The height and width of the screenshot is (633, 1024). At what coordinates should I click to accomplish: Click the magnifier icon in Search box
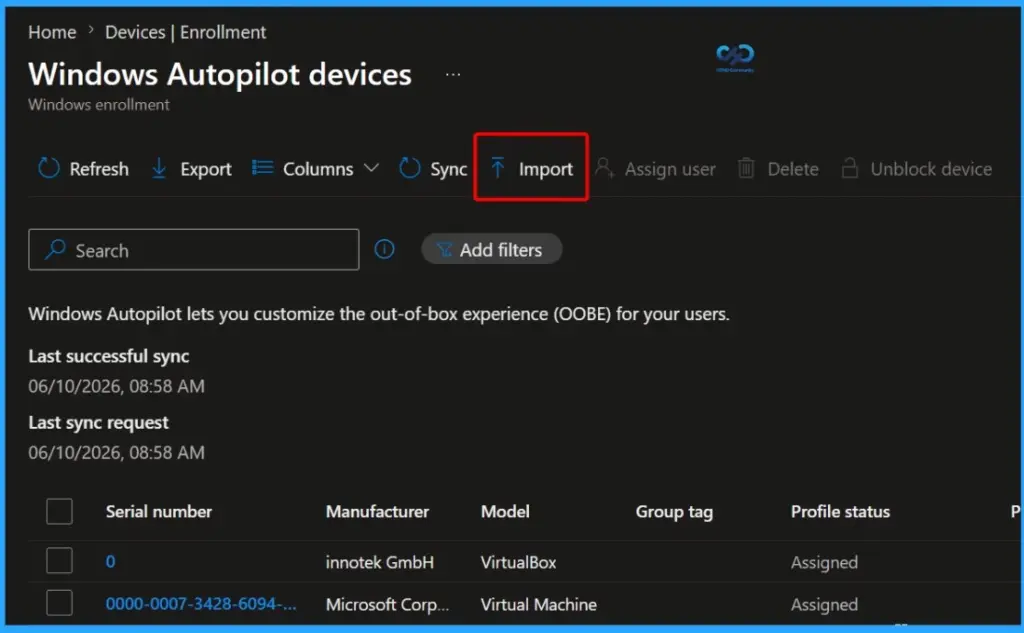click(x=56, y=249)
